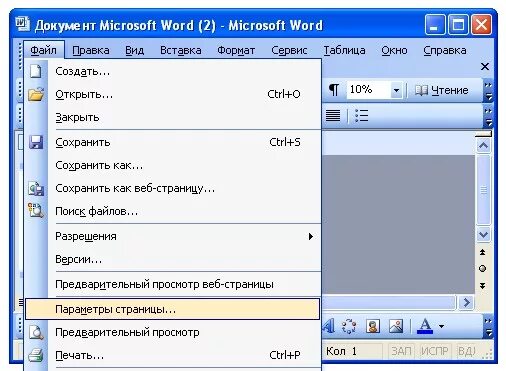Image resolution: width=506 pixels, height=371 pixels.
Task: Select Закрыть in the File menu
Action: [173, 118]
